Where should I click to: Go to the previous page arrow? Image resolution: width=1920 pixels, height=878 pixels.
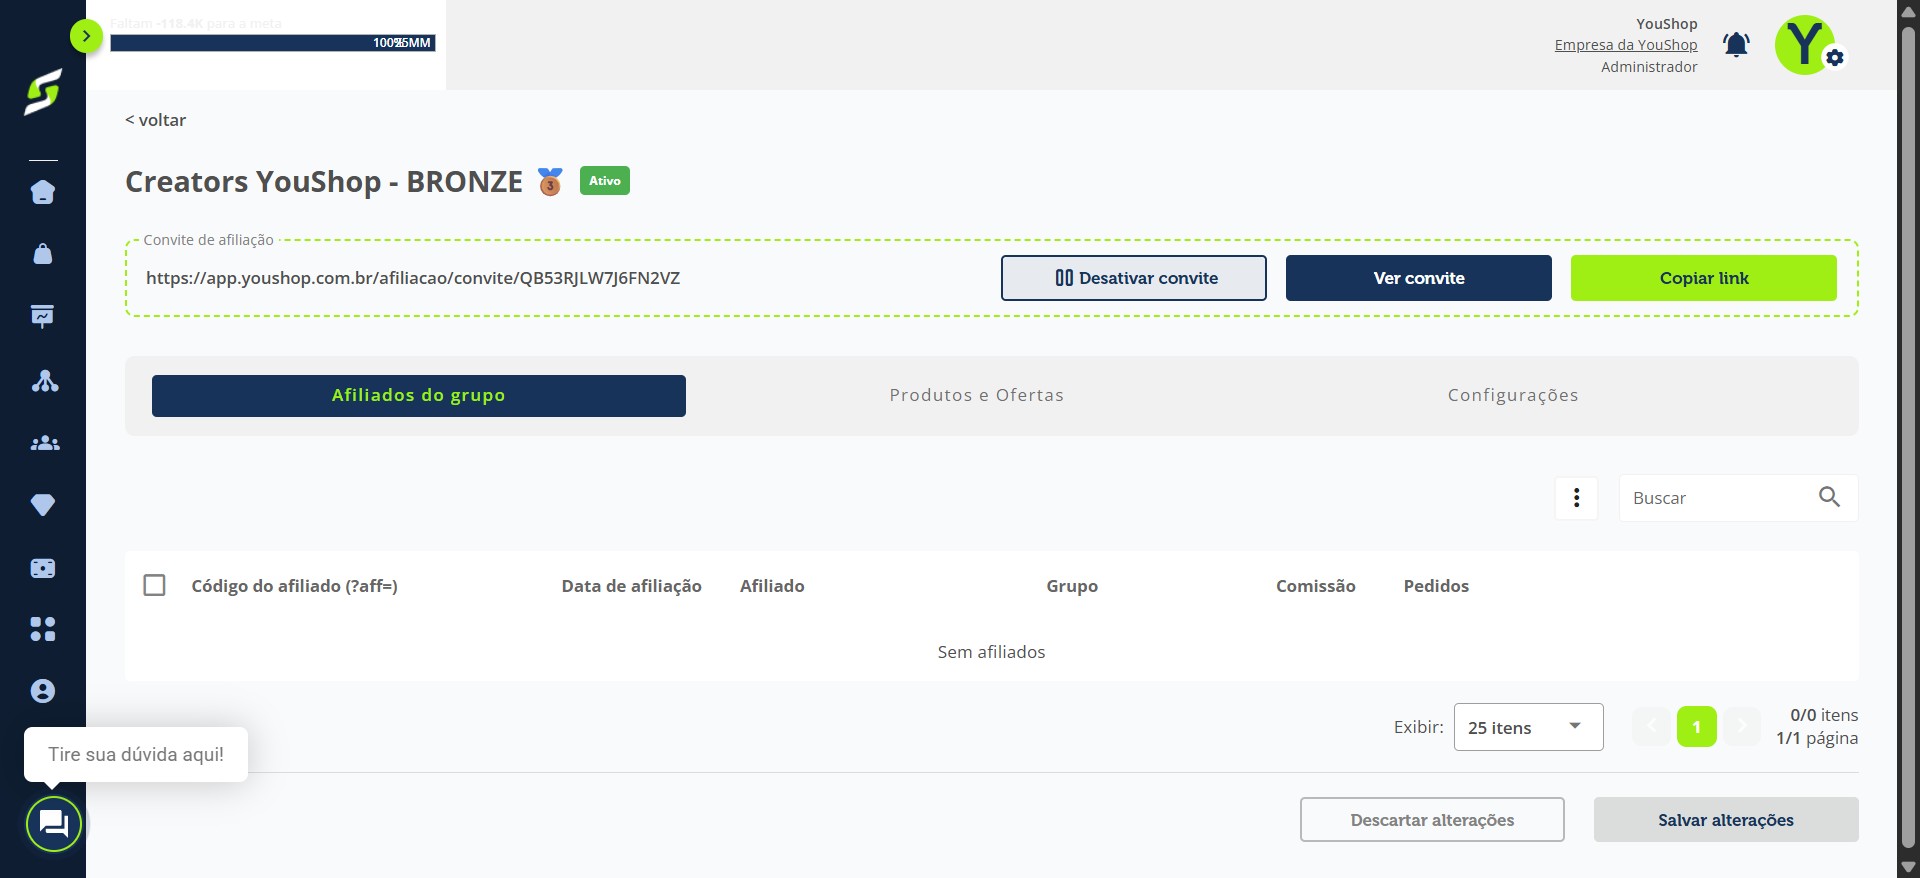(1652, 727)
